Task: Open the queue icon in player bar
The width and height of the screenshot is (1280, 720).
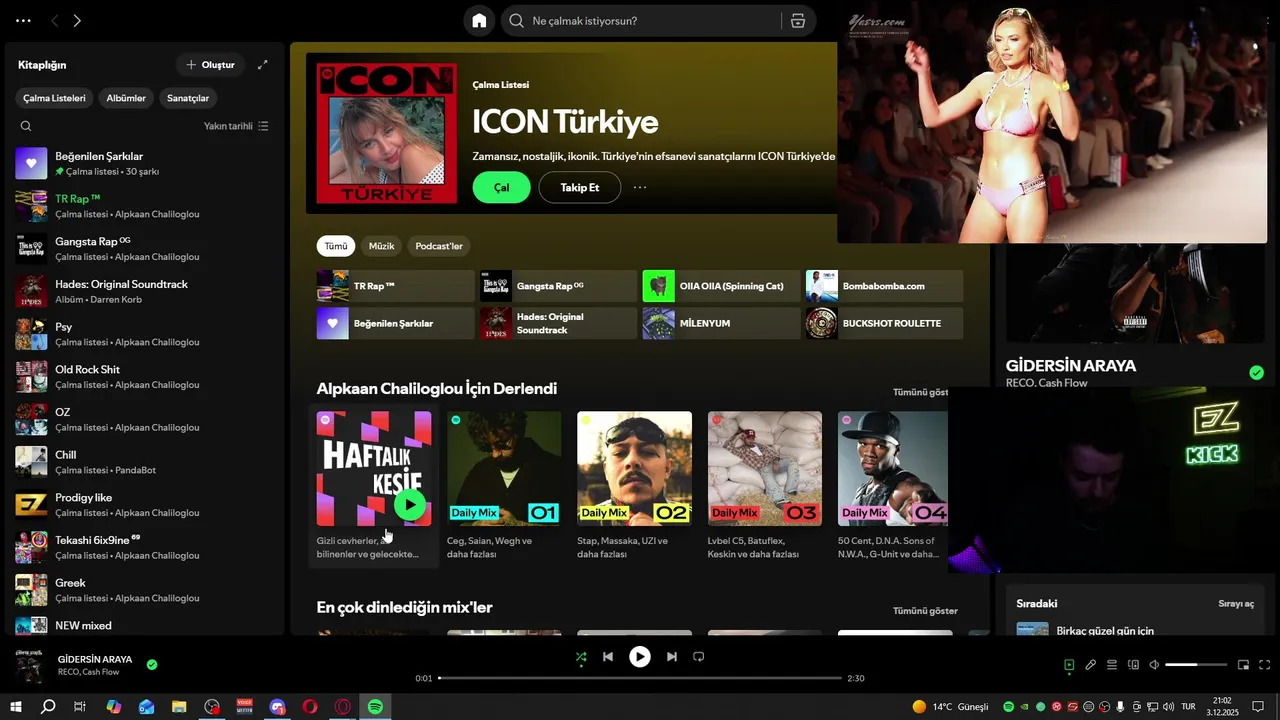Action: [1112, 665]
